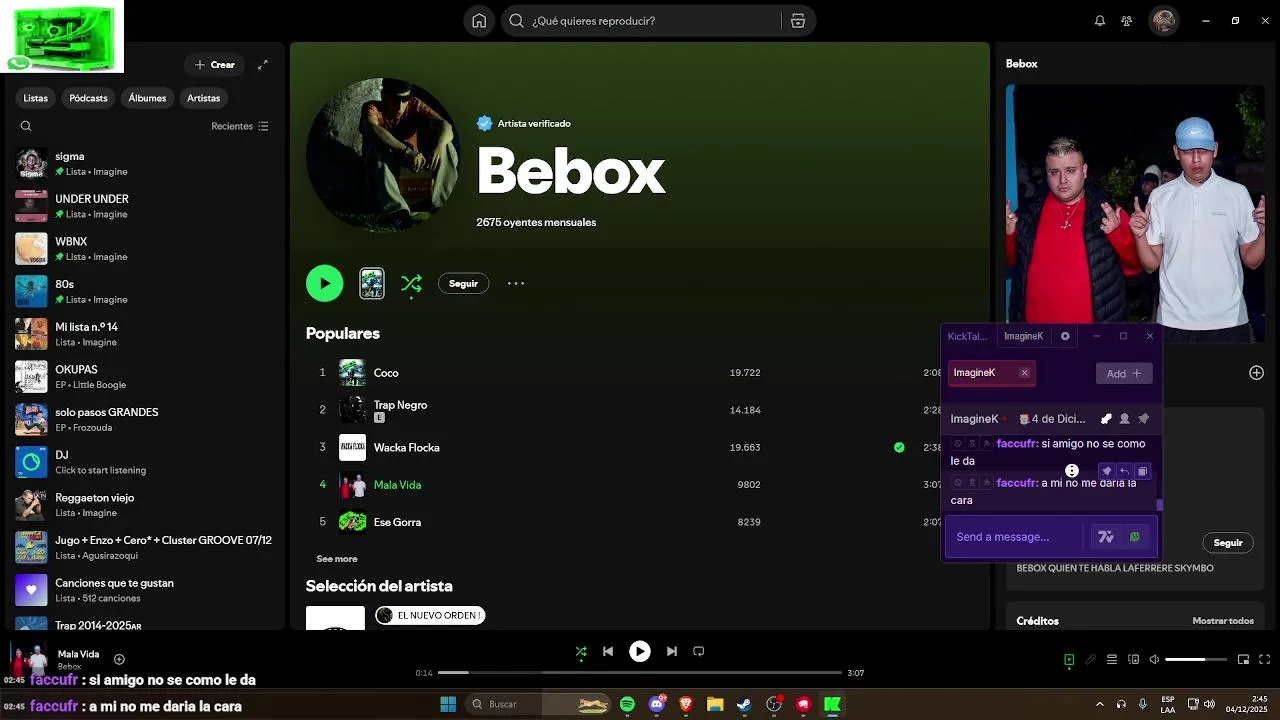
Task: Open Canciones que te gustan
Action: point(143,590)
